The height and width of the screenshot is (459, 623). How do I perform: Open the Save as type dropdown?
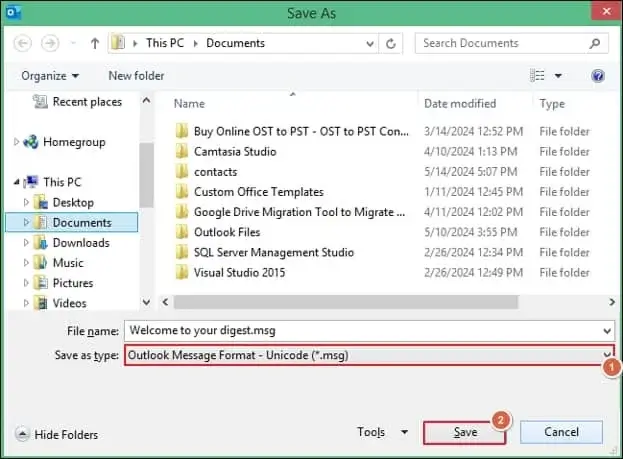608,355
